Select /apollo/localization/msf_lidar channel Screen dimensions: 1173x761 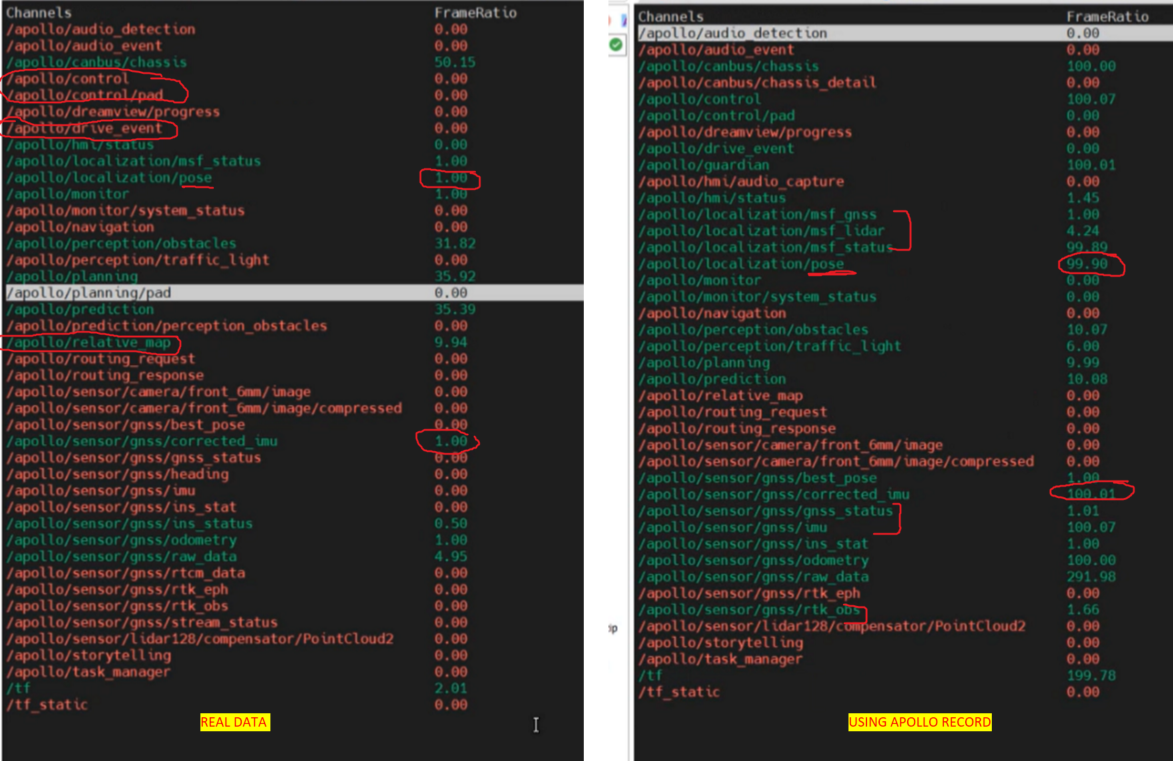click(x=761, y=230)
